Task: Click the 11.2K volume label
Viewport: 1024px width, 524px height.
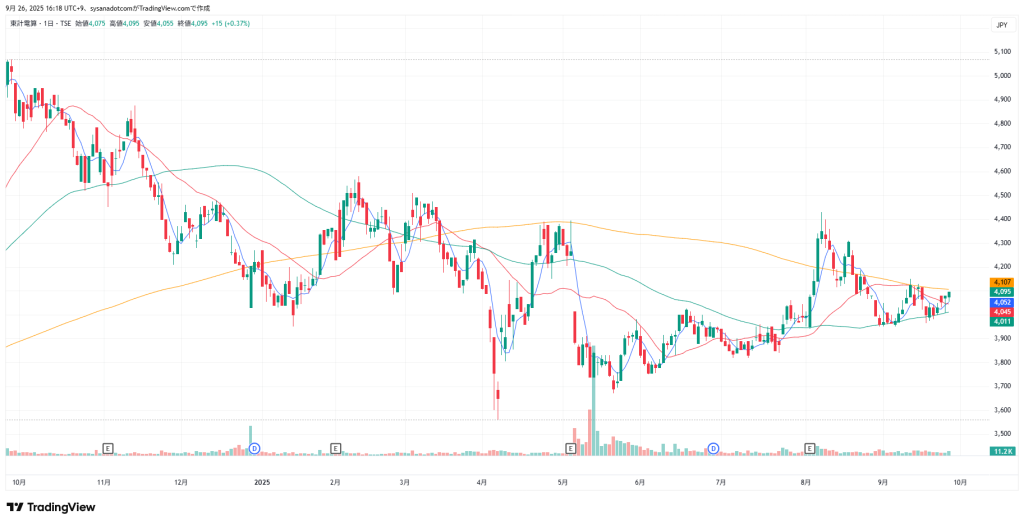Action: [x=1001, y=453]
